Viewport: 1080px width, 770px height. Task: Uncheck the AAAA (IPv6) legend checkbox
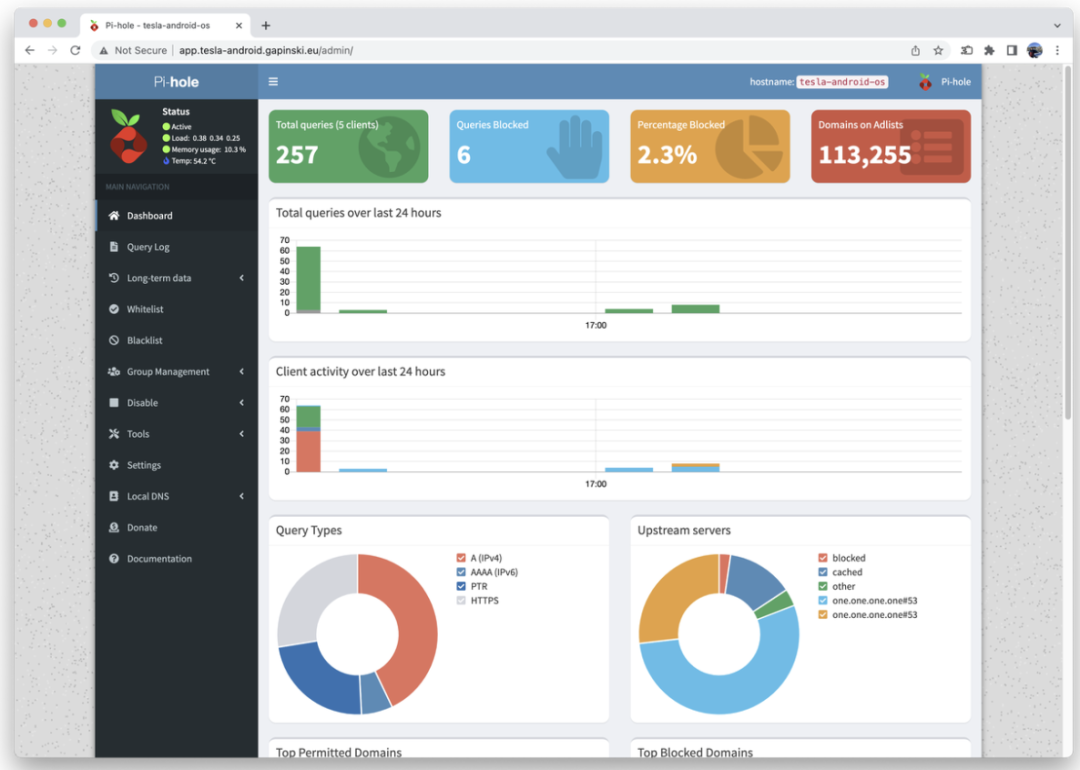point(461,572)
